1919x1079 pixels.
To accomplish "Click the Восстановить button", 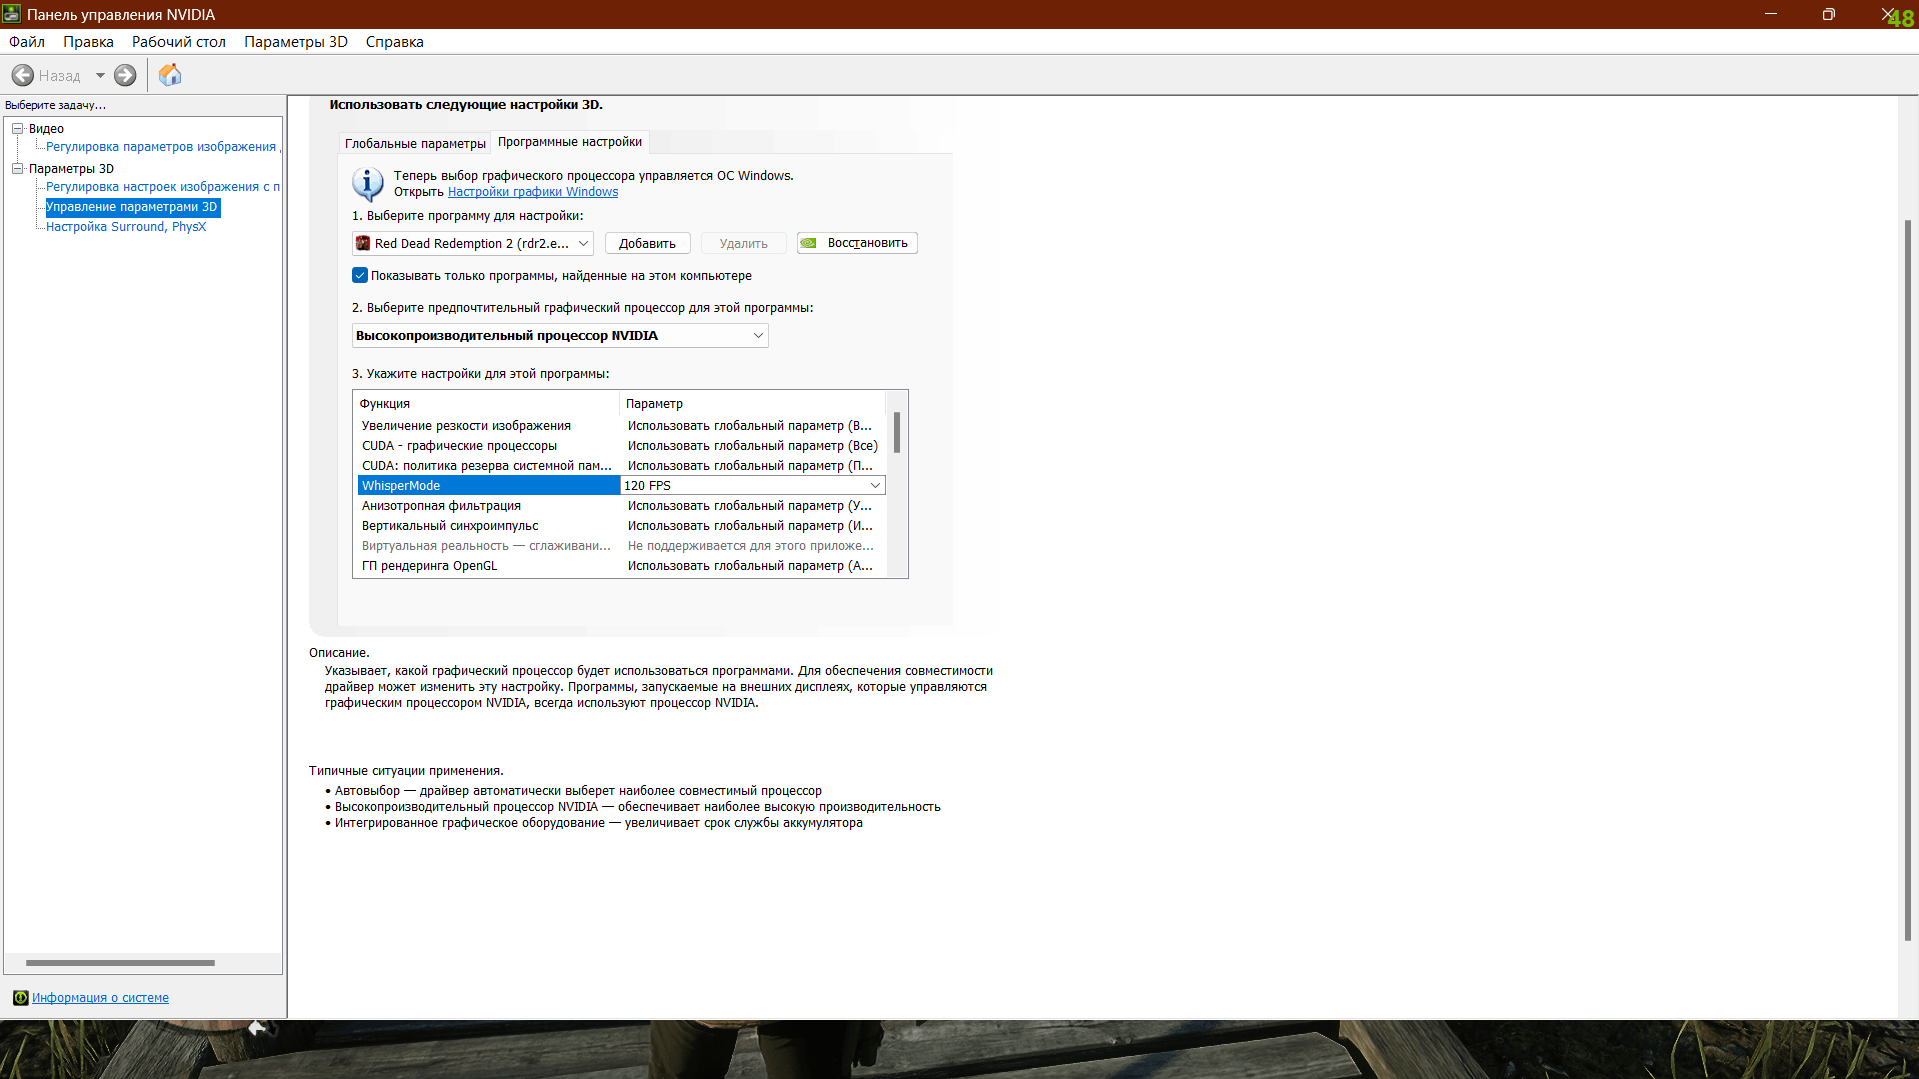I will tap(857, 243).
